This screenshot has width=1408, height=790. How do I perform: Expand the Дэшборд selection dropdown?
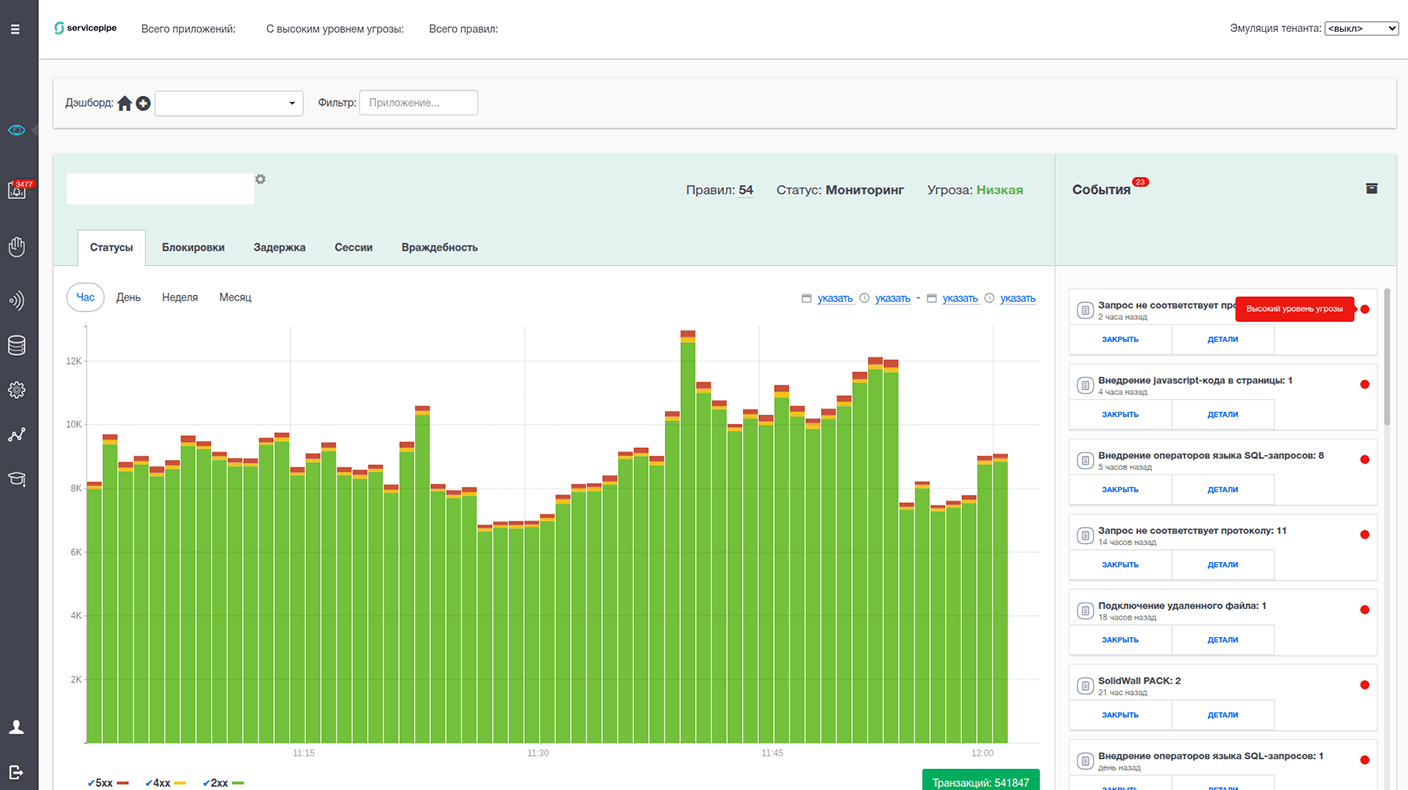[x=228, y=103]
